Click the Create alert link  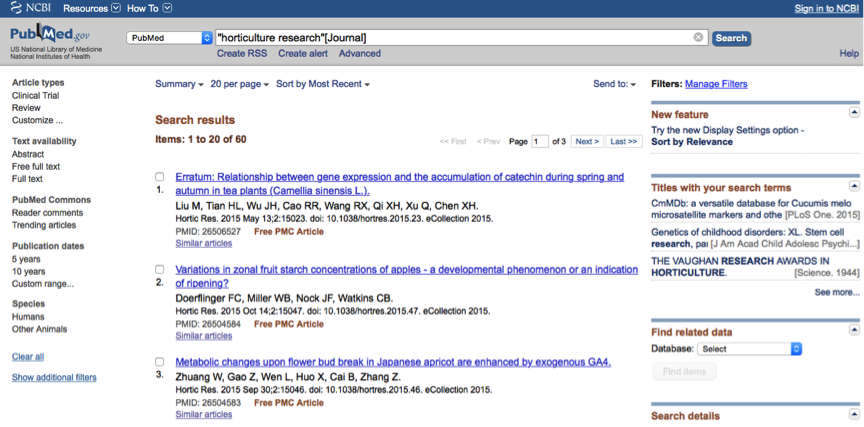click(303, 53)
